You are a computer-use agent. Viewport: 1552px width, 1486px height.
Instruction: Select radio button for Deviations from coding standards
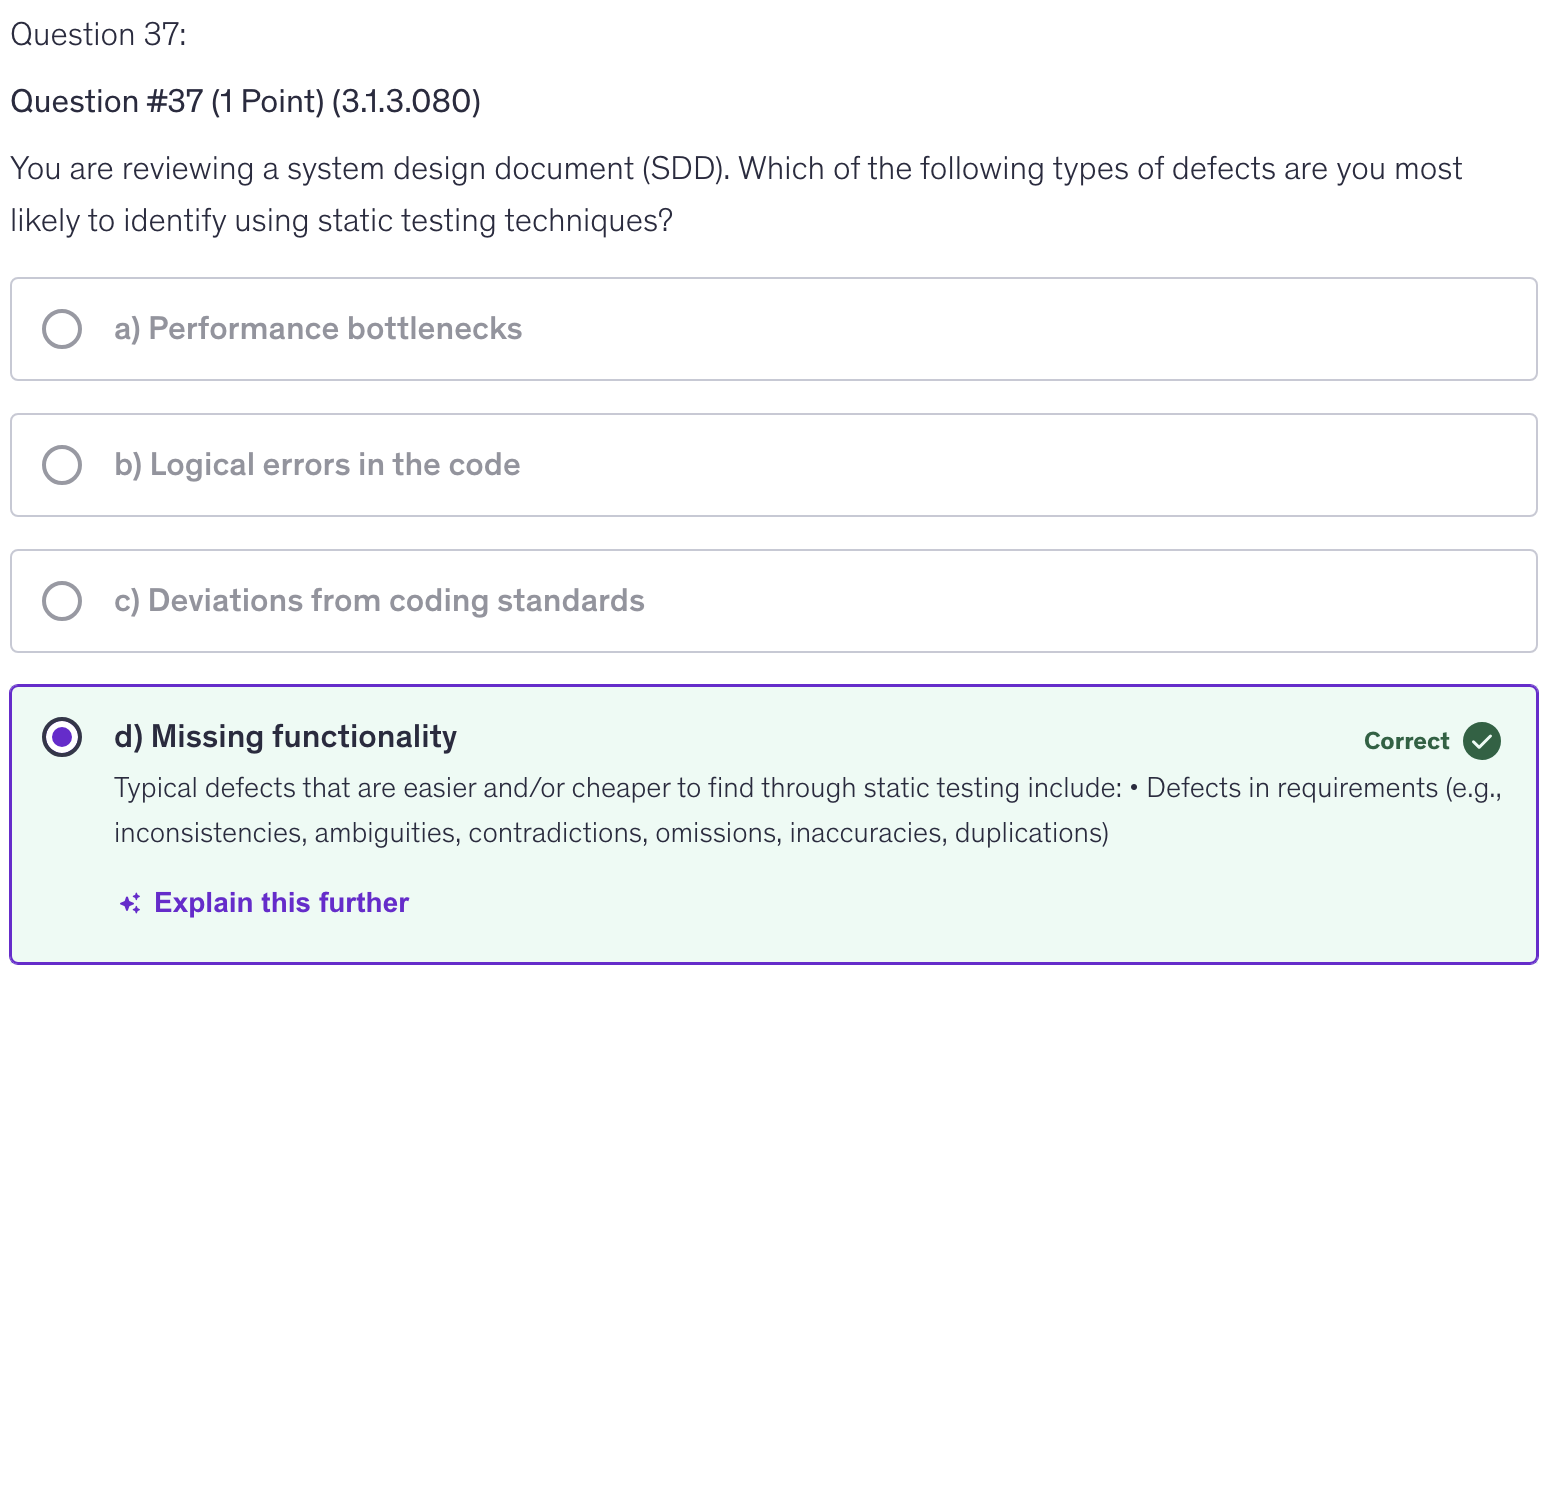[x=62, y=601]
